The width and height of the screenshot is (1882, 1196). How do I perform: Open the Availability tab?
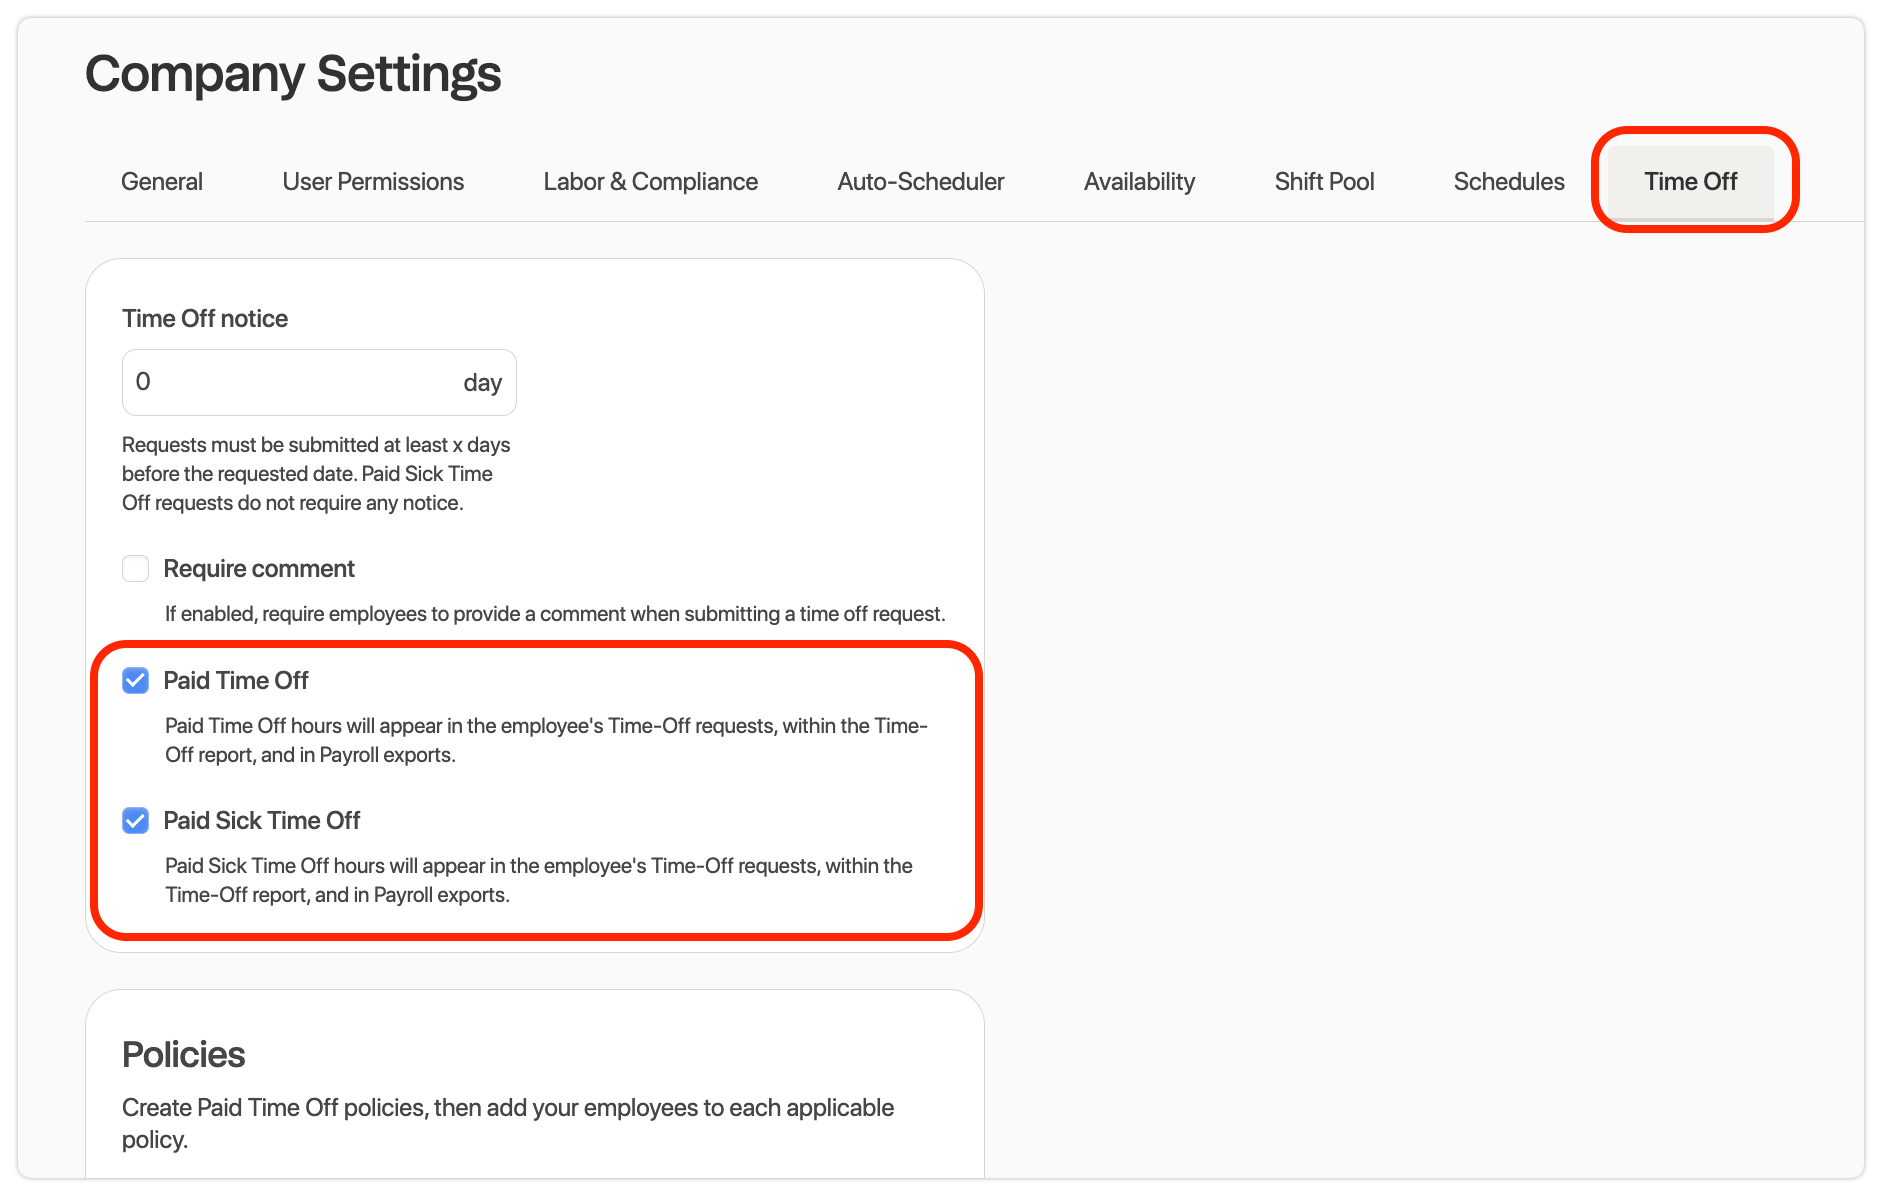pyautogui.click(x=1139, y=182)
